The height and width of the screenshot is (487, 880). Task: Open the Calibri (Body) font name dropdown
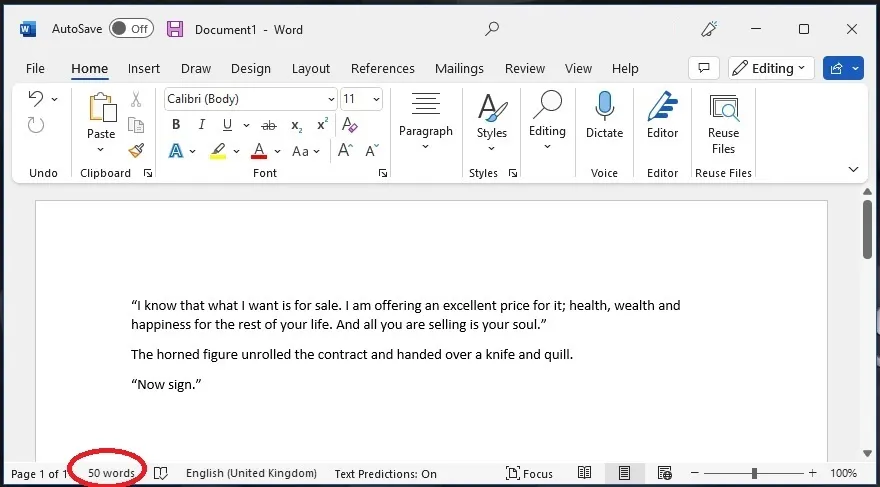coord(331,99)
